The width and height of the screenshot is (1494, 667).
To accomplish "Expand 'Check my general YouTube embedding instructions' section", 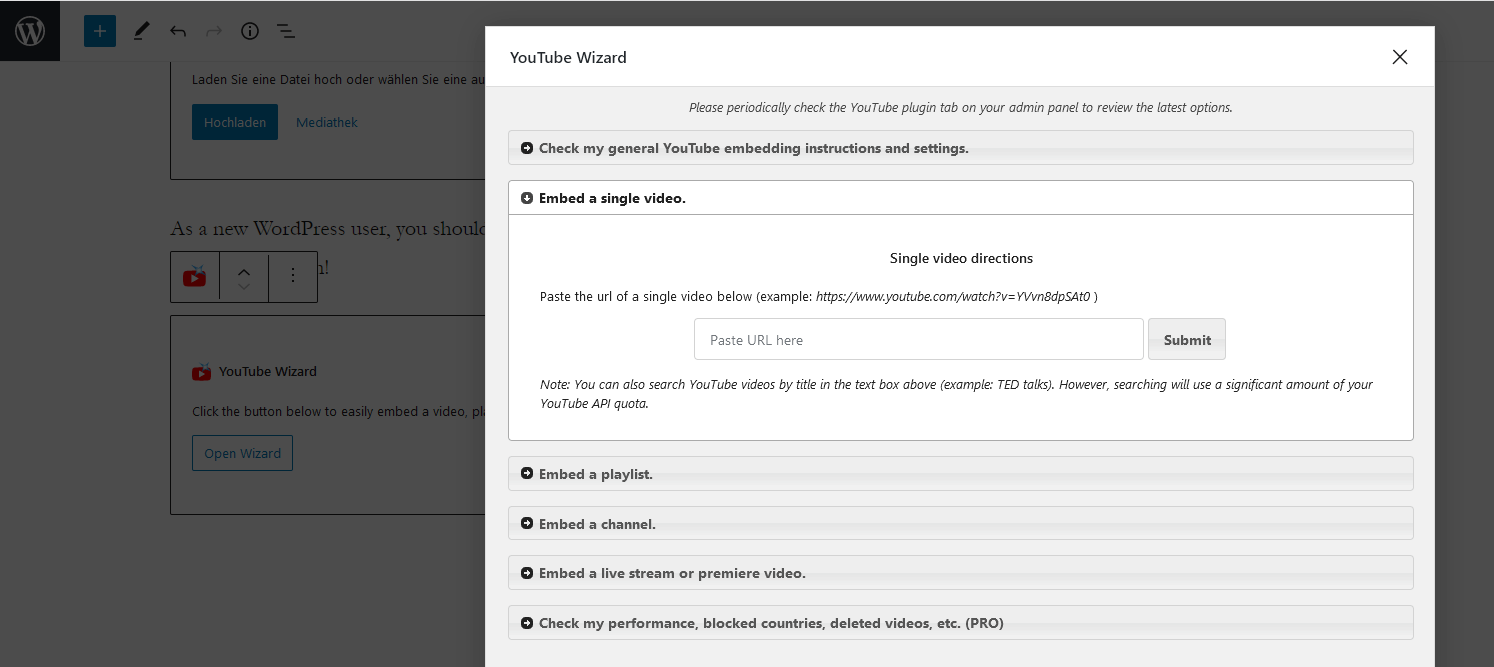I will pos(961,148).
